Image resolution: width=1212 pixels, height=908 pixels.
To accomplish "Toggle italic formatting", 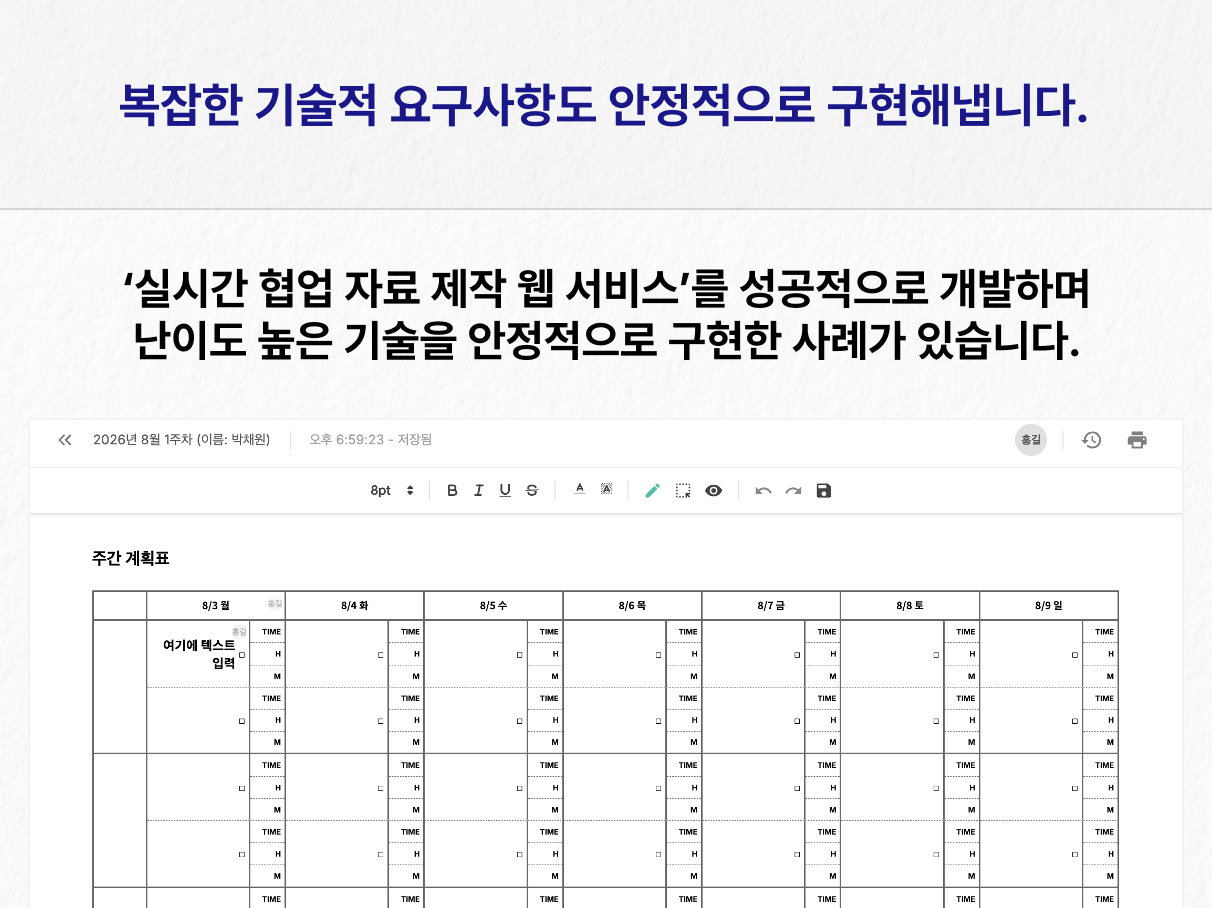I will [x=478, y=490].
